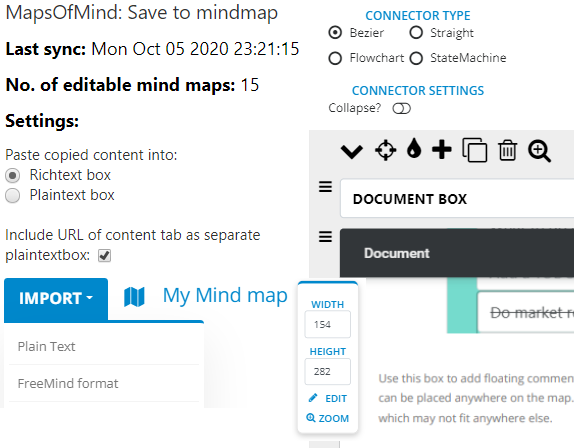Uncheck the include URL checkbox

coord(104,255)
